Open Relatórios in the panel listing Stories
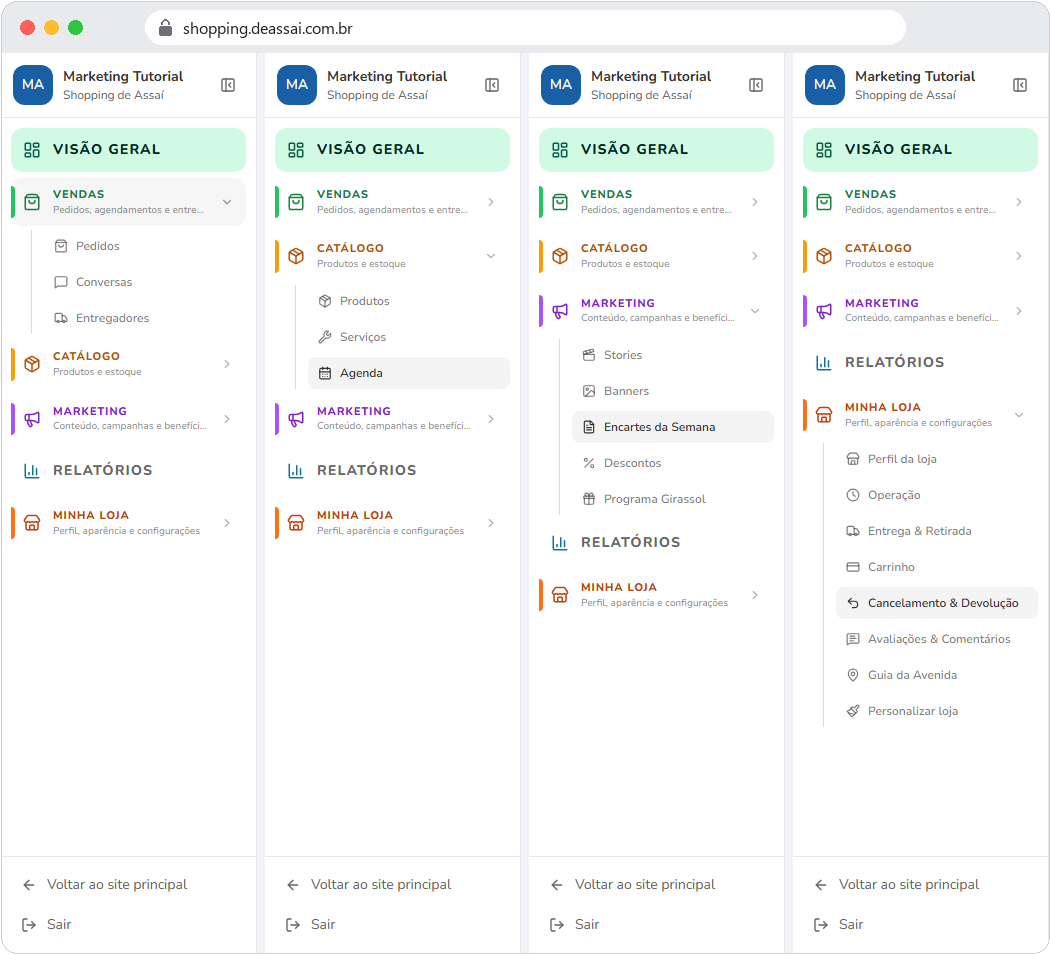1050x954 pixels. [656, 543]
